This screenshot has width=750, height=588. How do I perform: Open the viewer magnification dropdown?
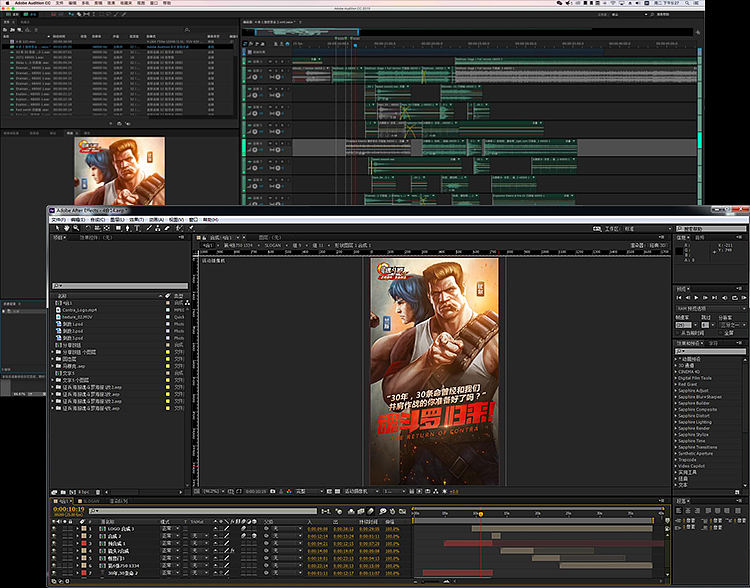(215, 491)
